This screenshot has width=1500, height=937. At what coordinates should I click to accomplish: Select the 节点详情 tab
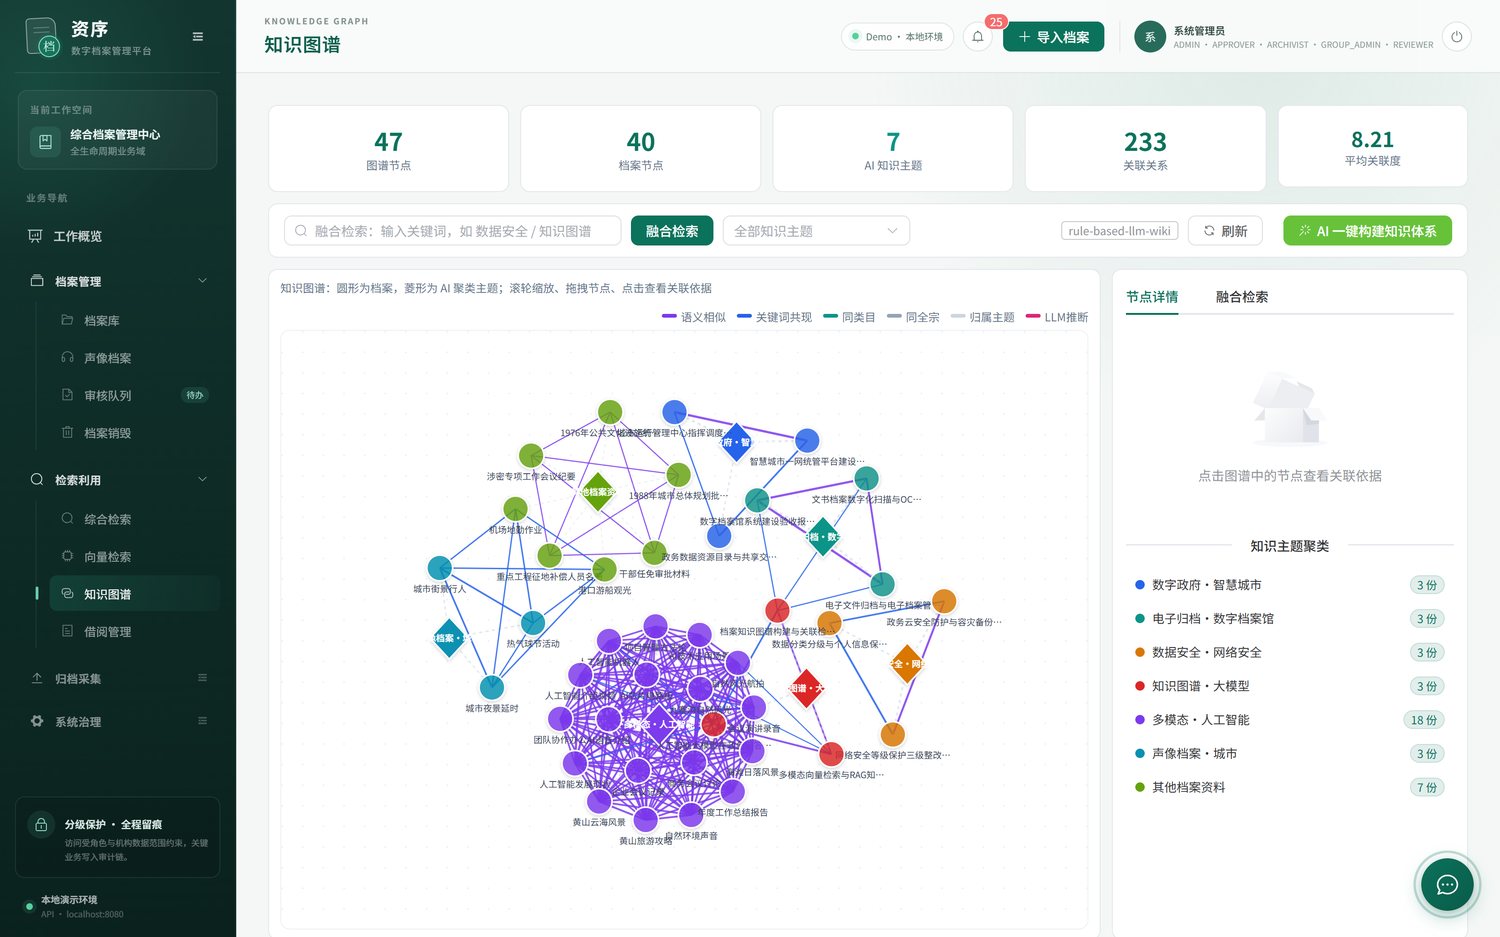tap(1152, 297)
